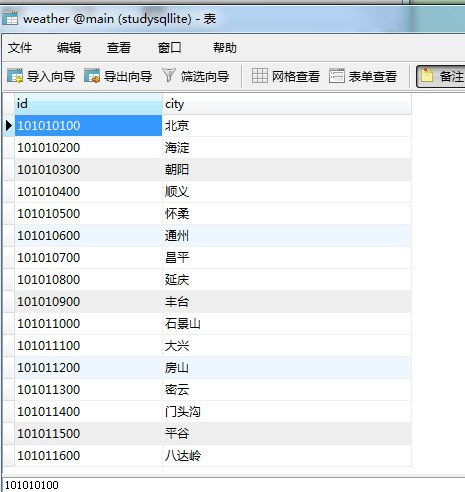This screenshot has height=492, width=465.
Task: Select the cell 101010200
Action: (x=88, y=148)
